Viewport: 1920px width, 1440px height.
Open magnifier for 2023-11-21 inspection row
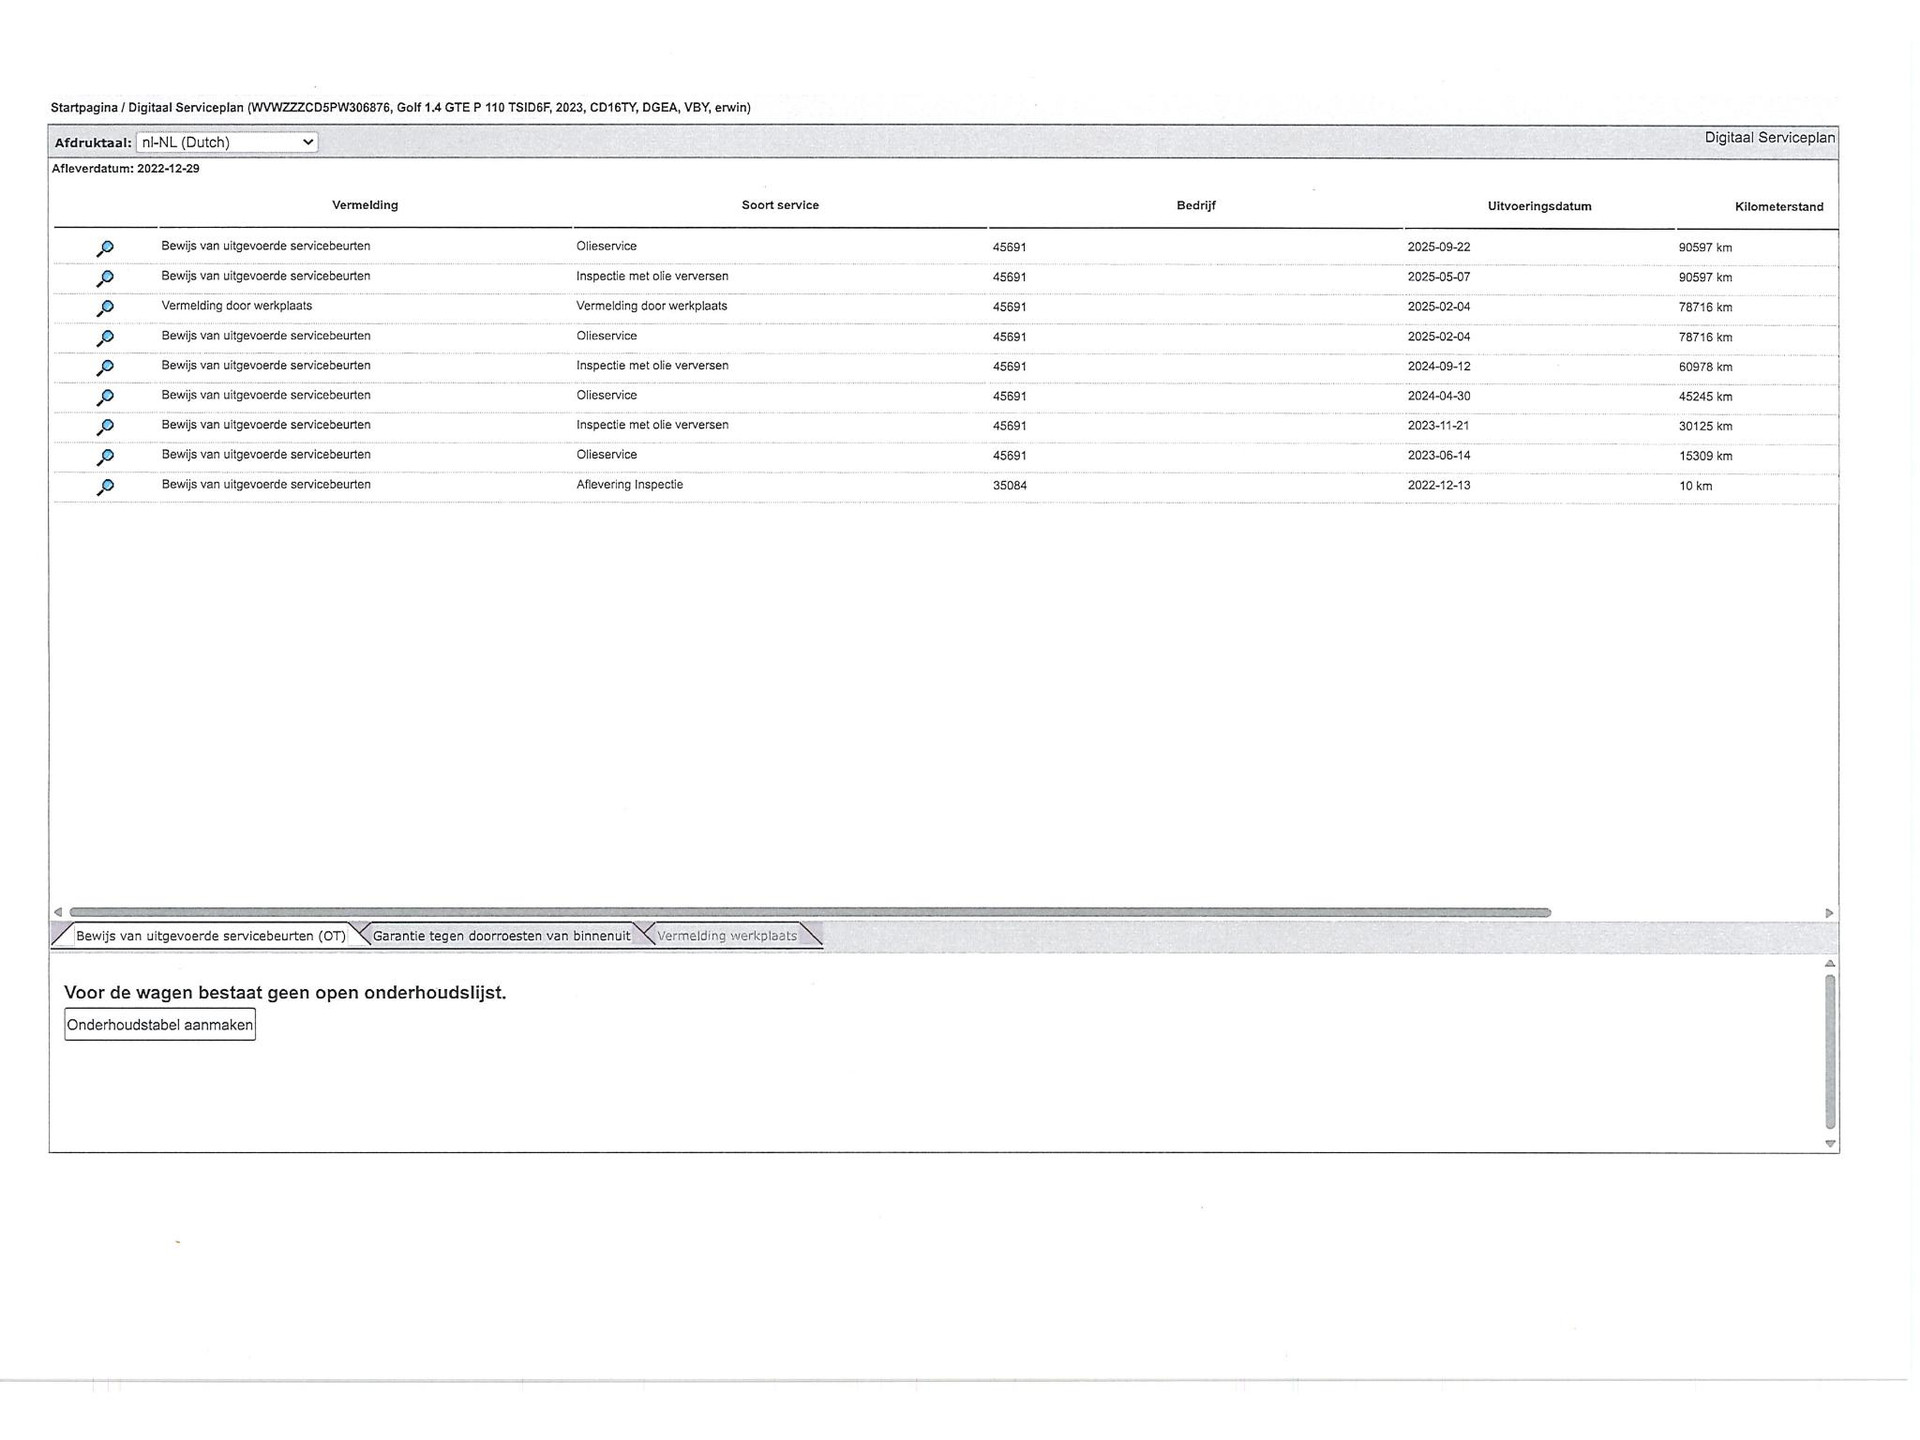coord(105,427)
